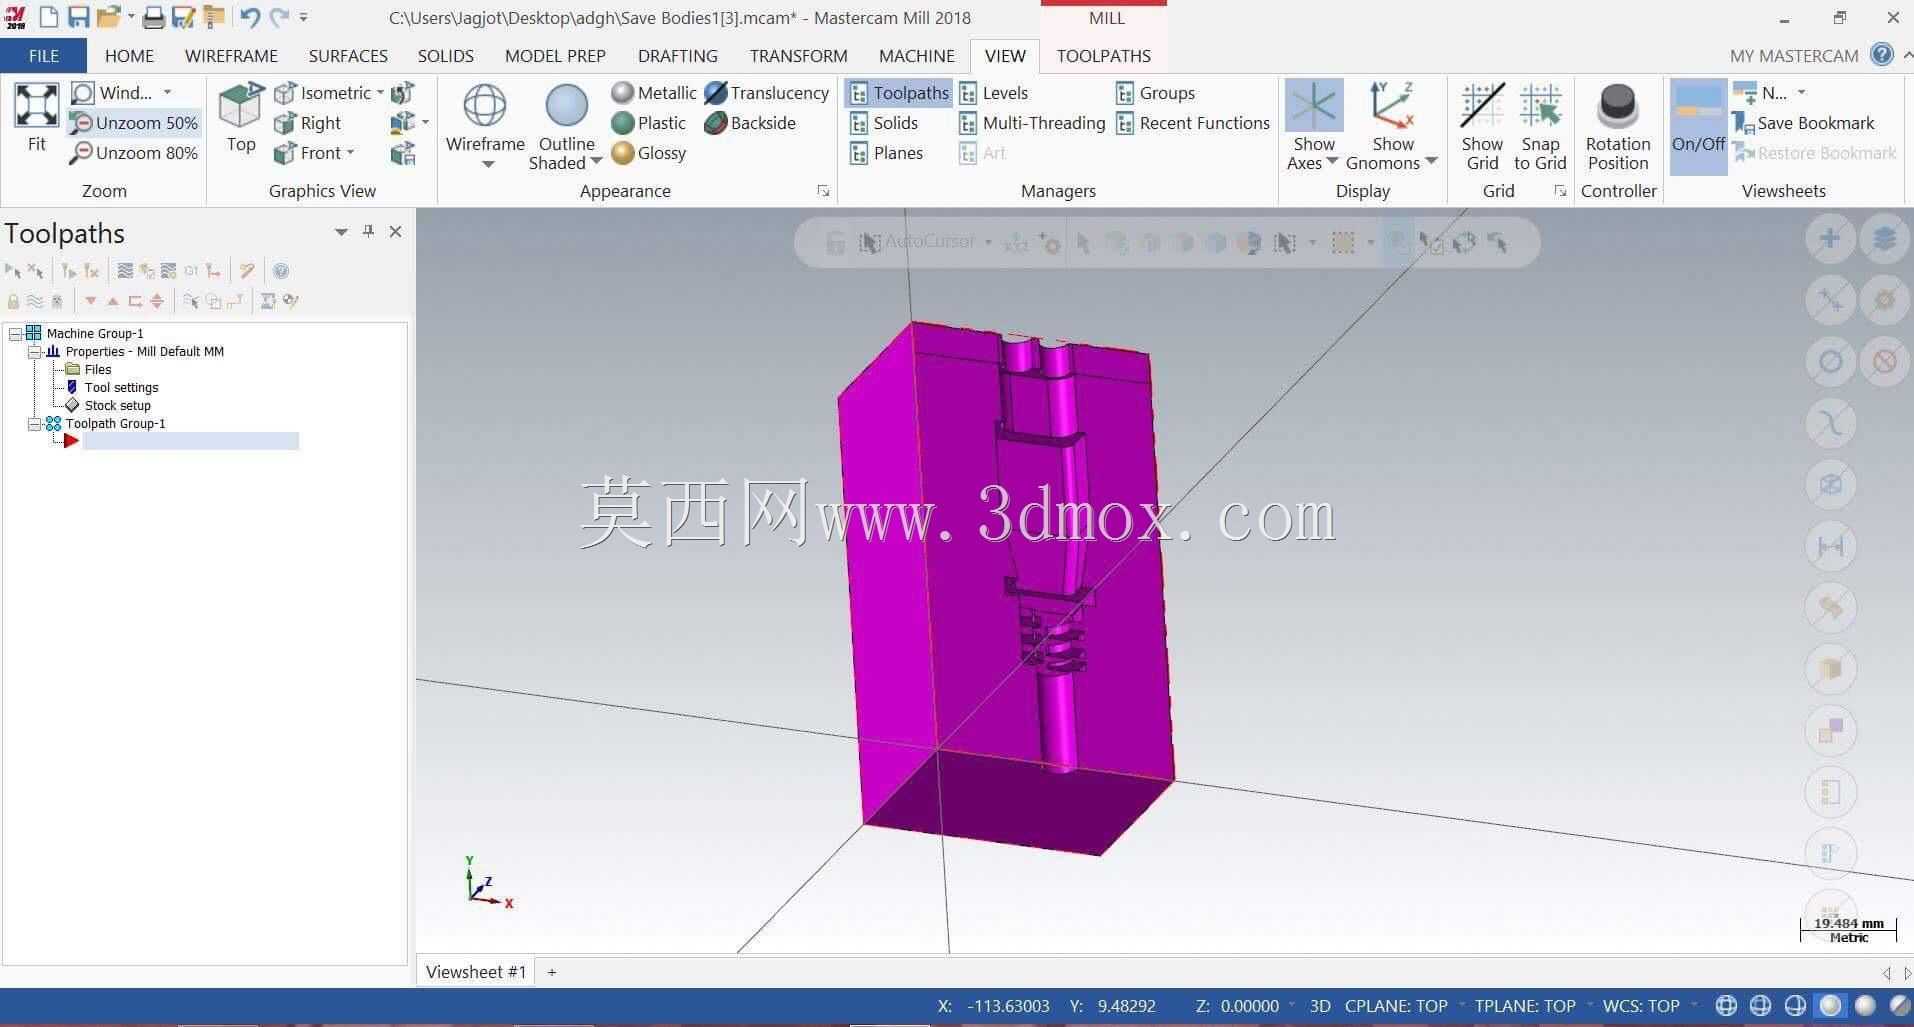Toggle Backside appearance
The width and height of the screenshot is (1914, 1027).
click(750, 123)
